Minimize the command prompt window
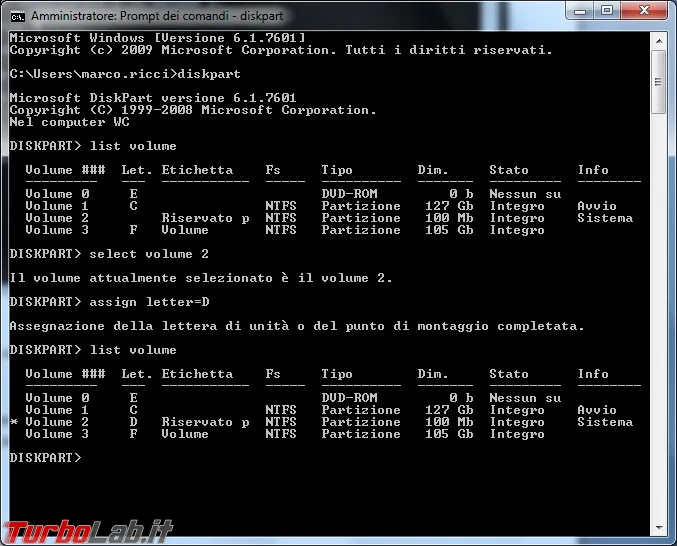The height and width of the screenshot is (546, 677). (x=580, y=10)
